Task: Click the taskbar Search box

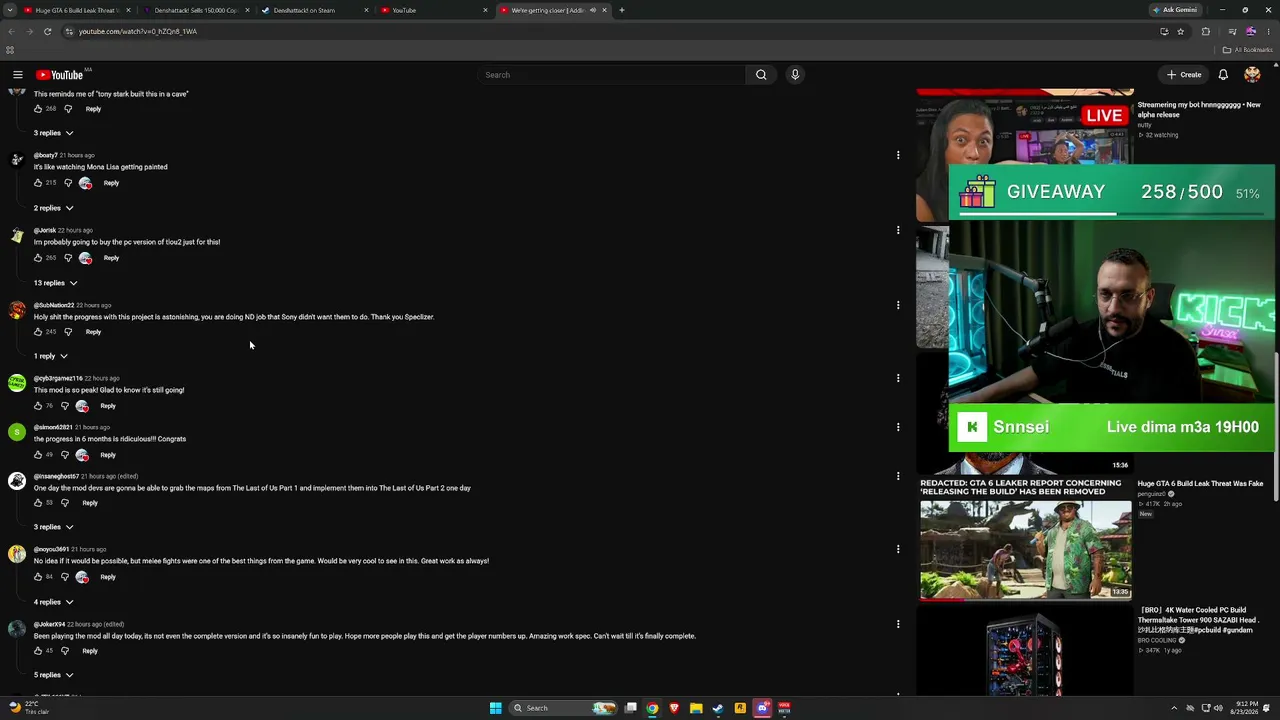Action: [x=563, y=708]
